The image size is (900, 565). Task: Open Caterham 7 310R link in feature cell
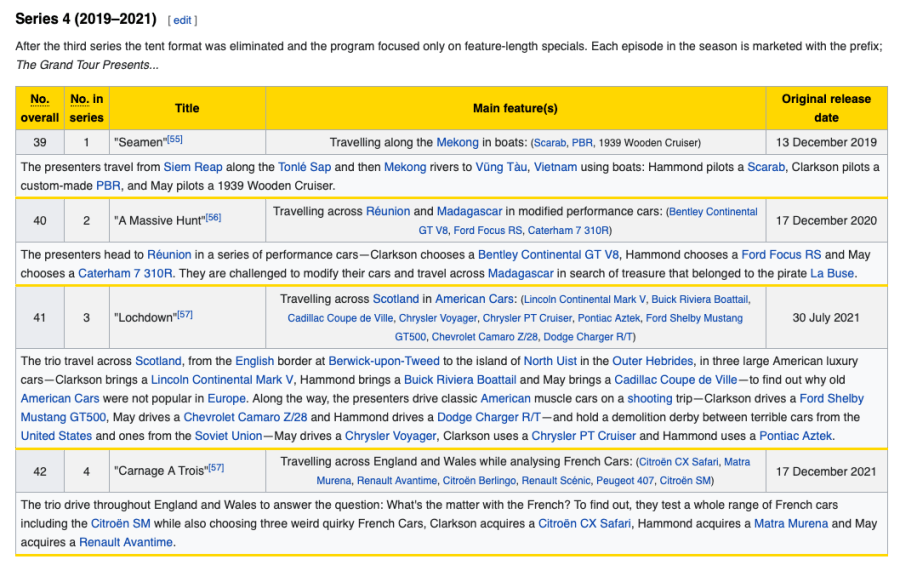568,230
